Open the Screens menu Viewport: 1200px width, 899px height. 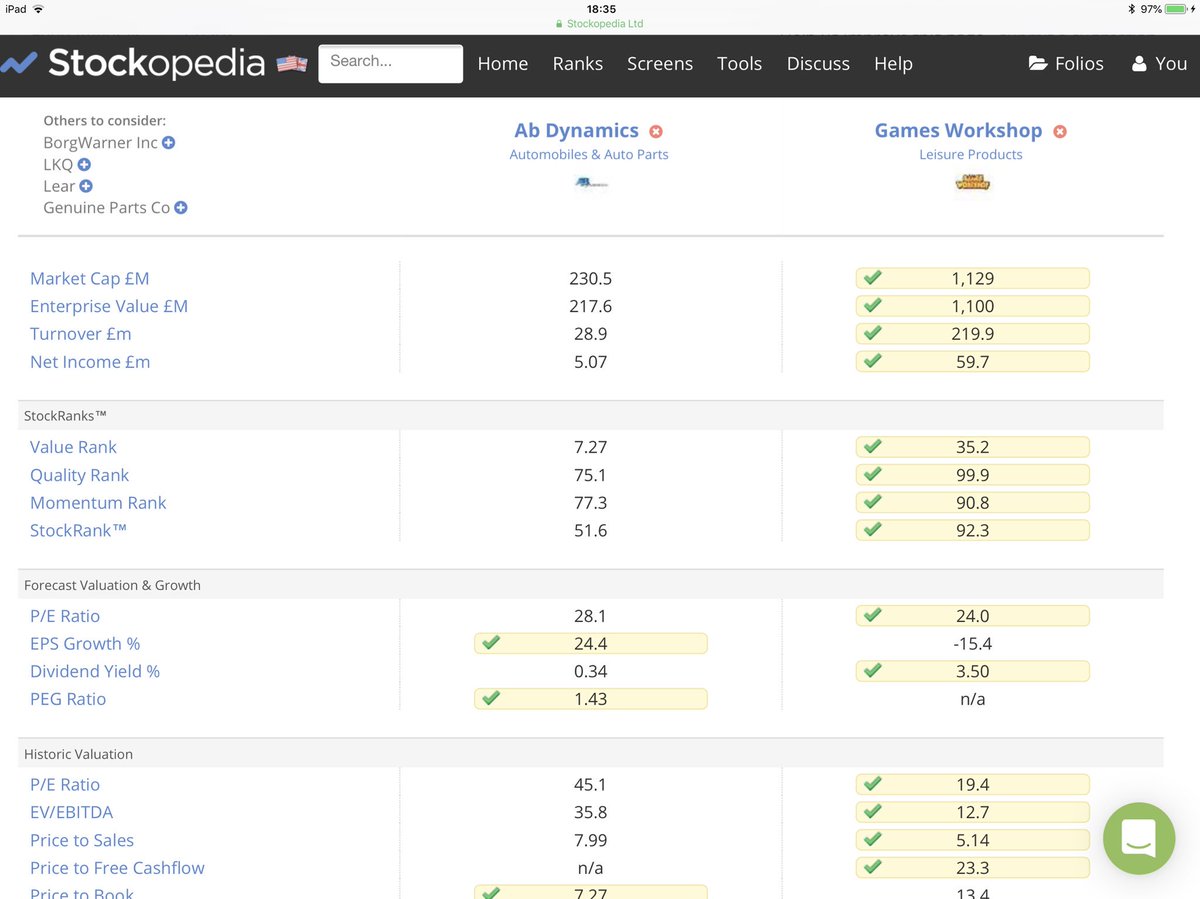pos(660,63)
